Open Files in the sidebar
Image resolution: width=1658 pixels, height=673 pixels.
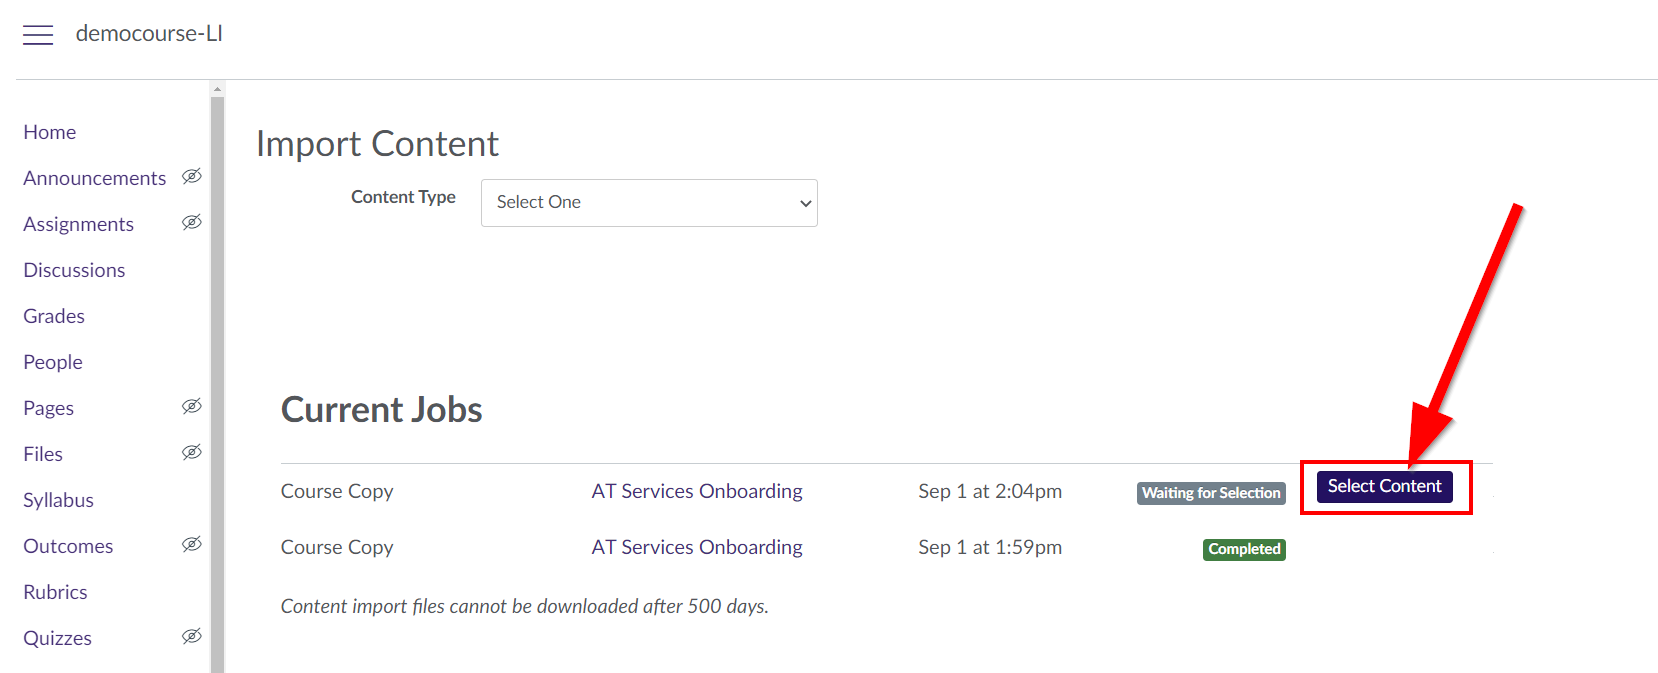43,454
